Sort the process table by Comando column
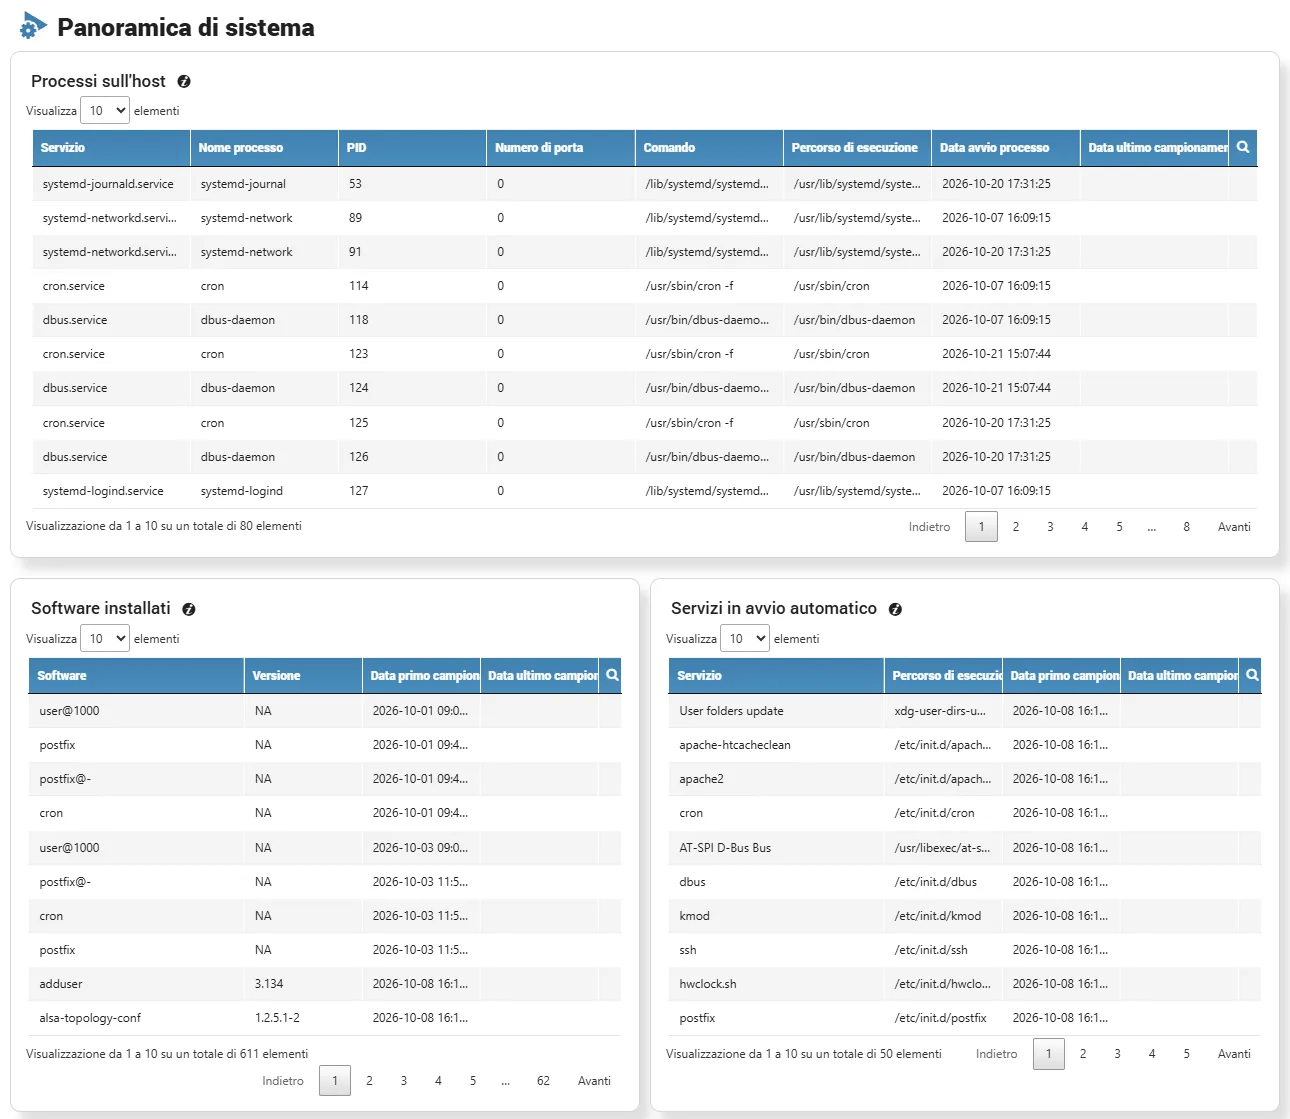Viewport: 1290px width, 1119px height. tap(709, 147)
